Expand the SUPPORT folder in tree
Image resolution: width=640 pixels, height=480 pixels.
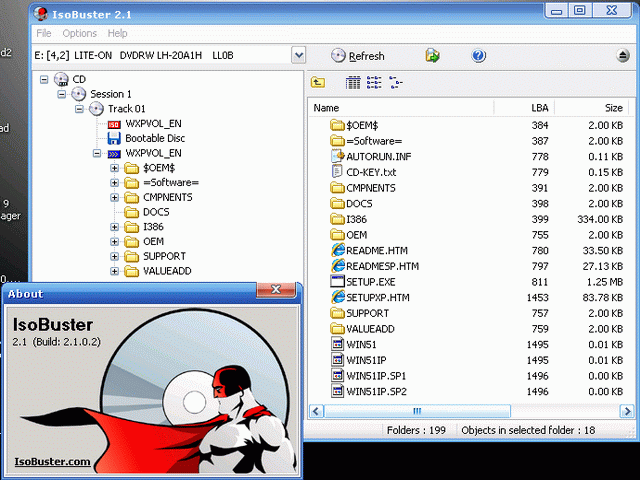point(115,256)
